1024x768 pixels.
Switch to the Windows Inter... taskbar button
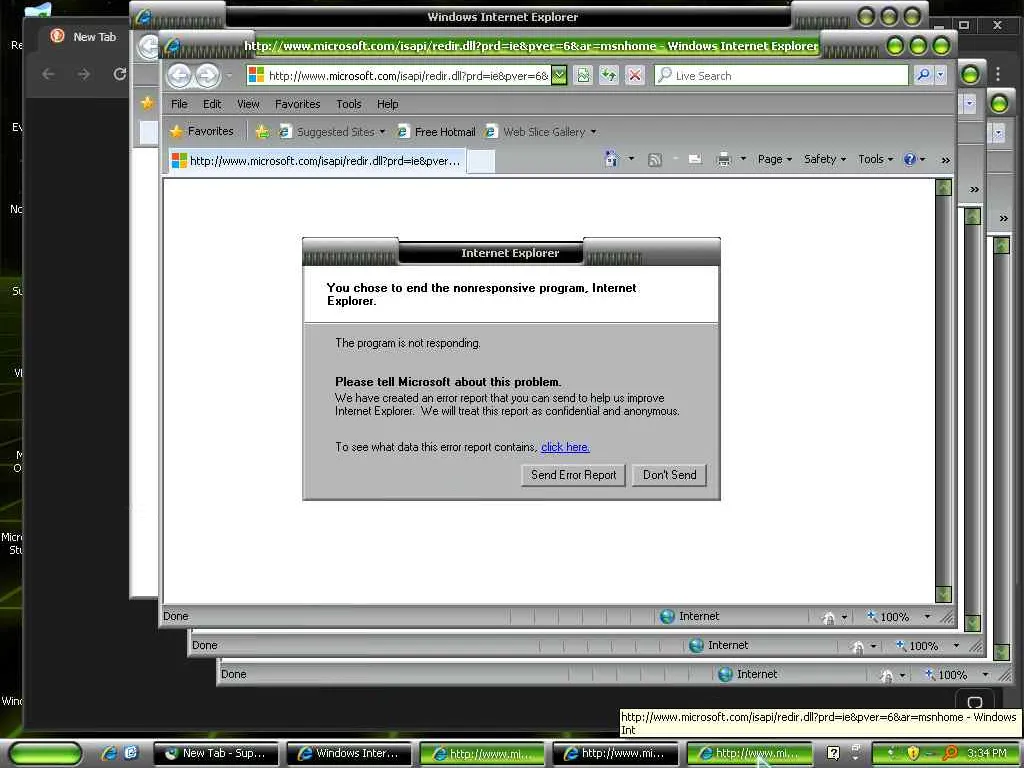[349, 753]
